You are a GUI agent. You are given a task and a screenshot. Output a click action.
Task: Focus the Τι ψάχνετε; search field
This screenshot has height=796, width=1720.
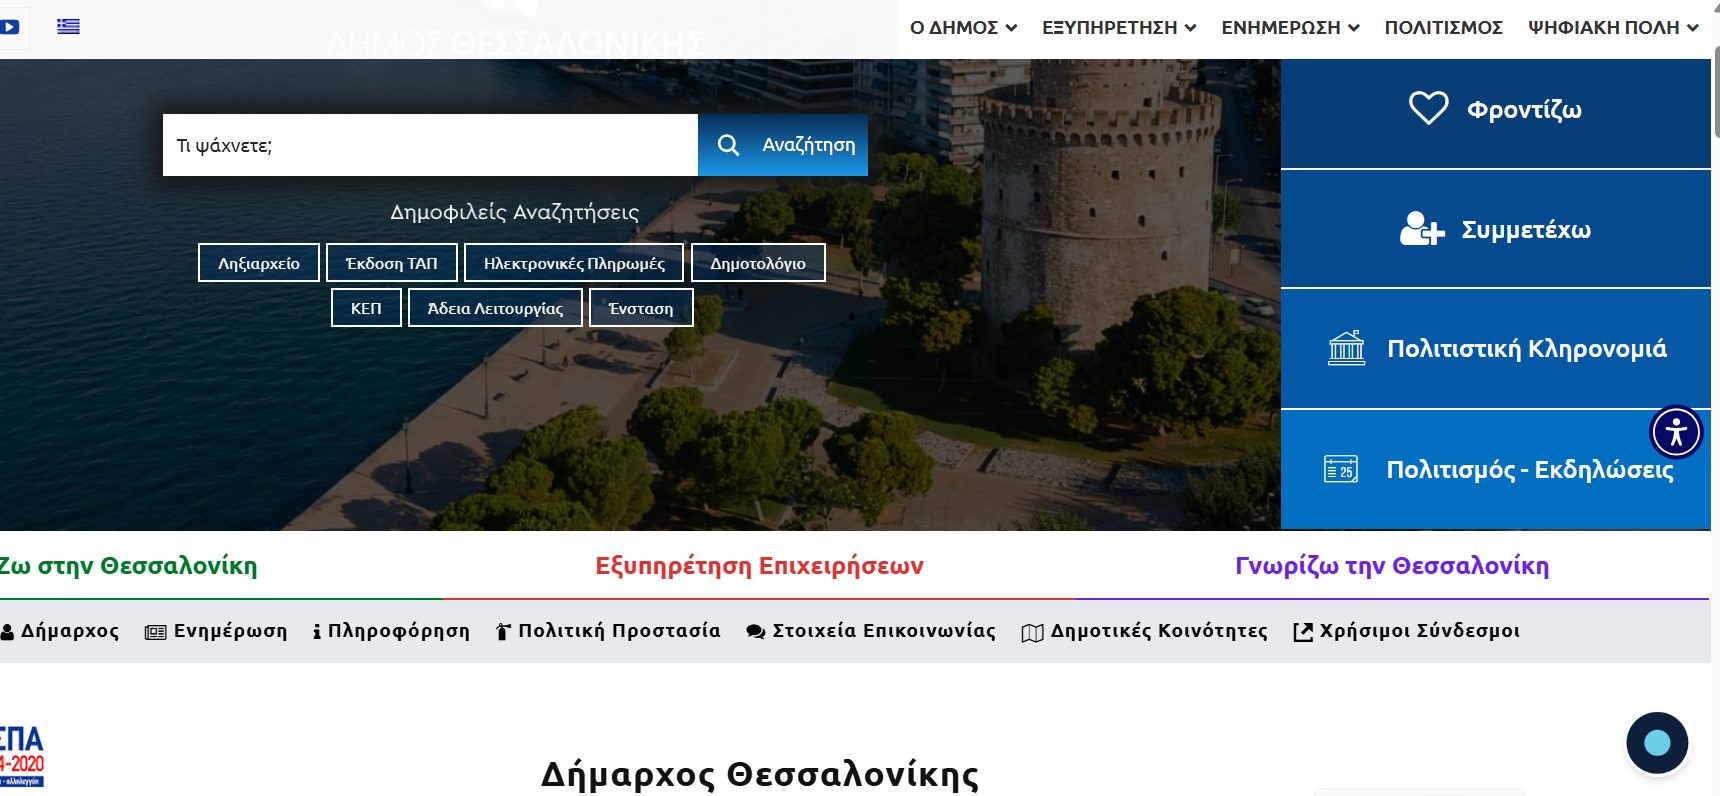click(x=430, y=145)
